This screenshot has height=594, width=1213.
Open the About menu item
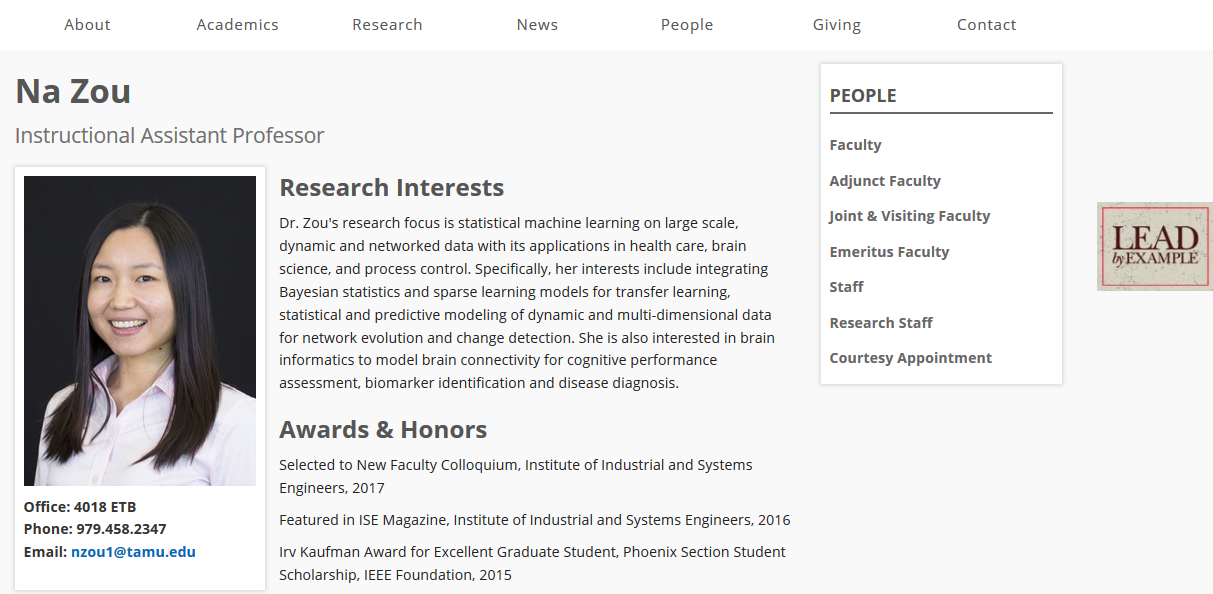pyautogui.click(x=87, y=25)
